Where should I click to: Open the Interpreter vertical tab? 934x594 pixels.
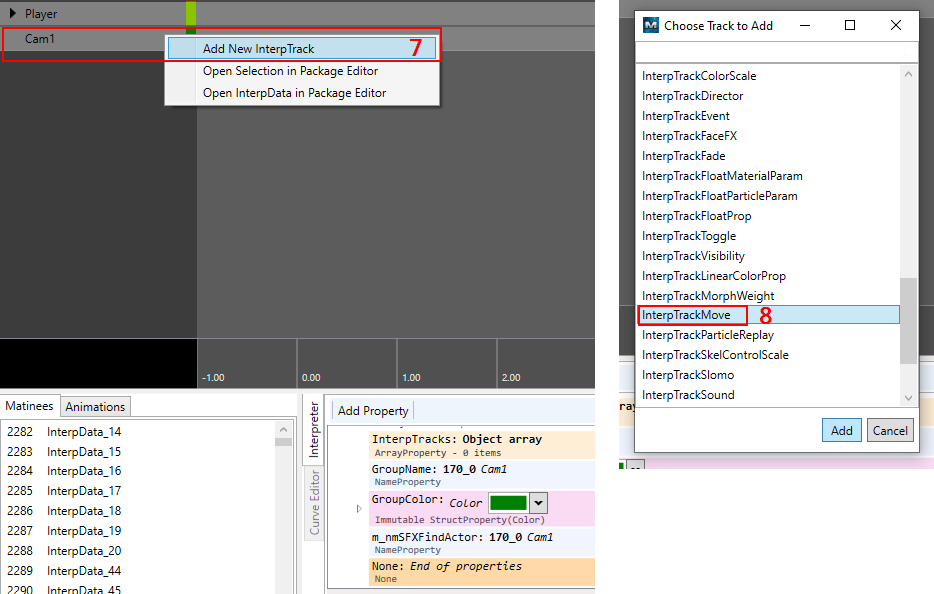pos(314,429)
